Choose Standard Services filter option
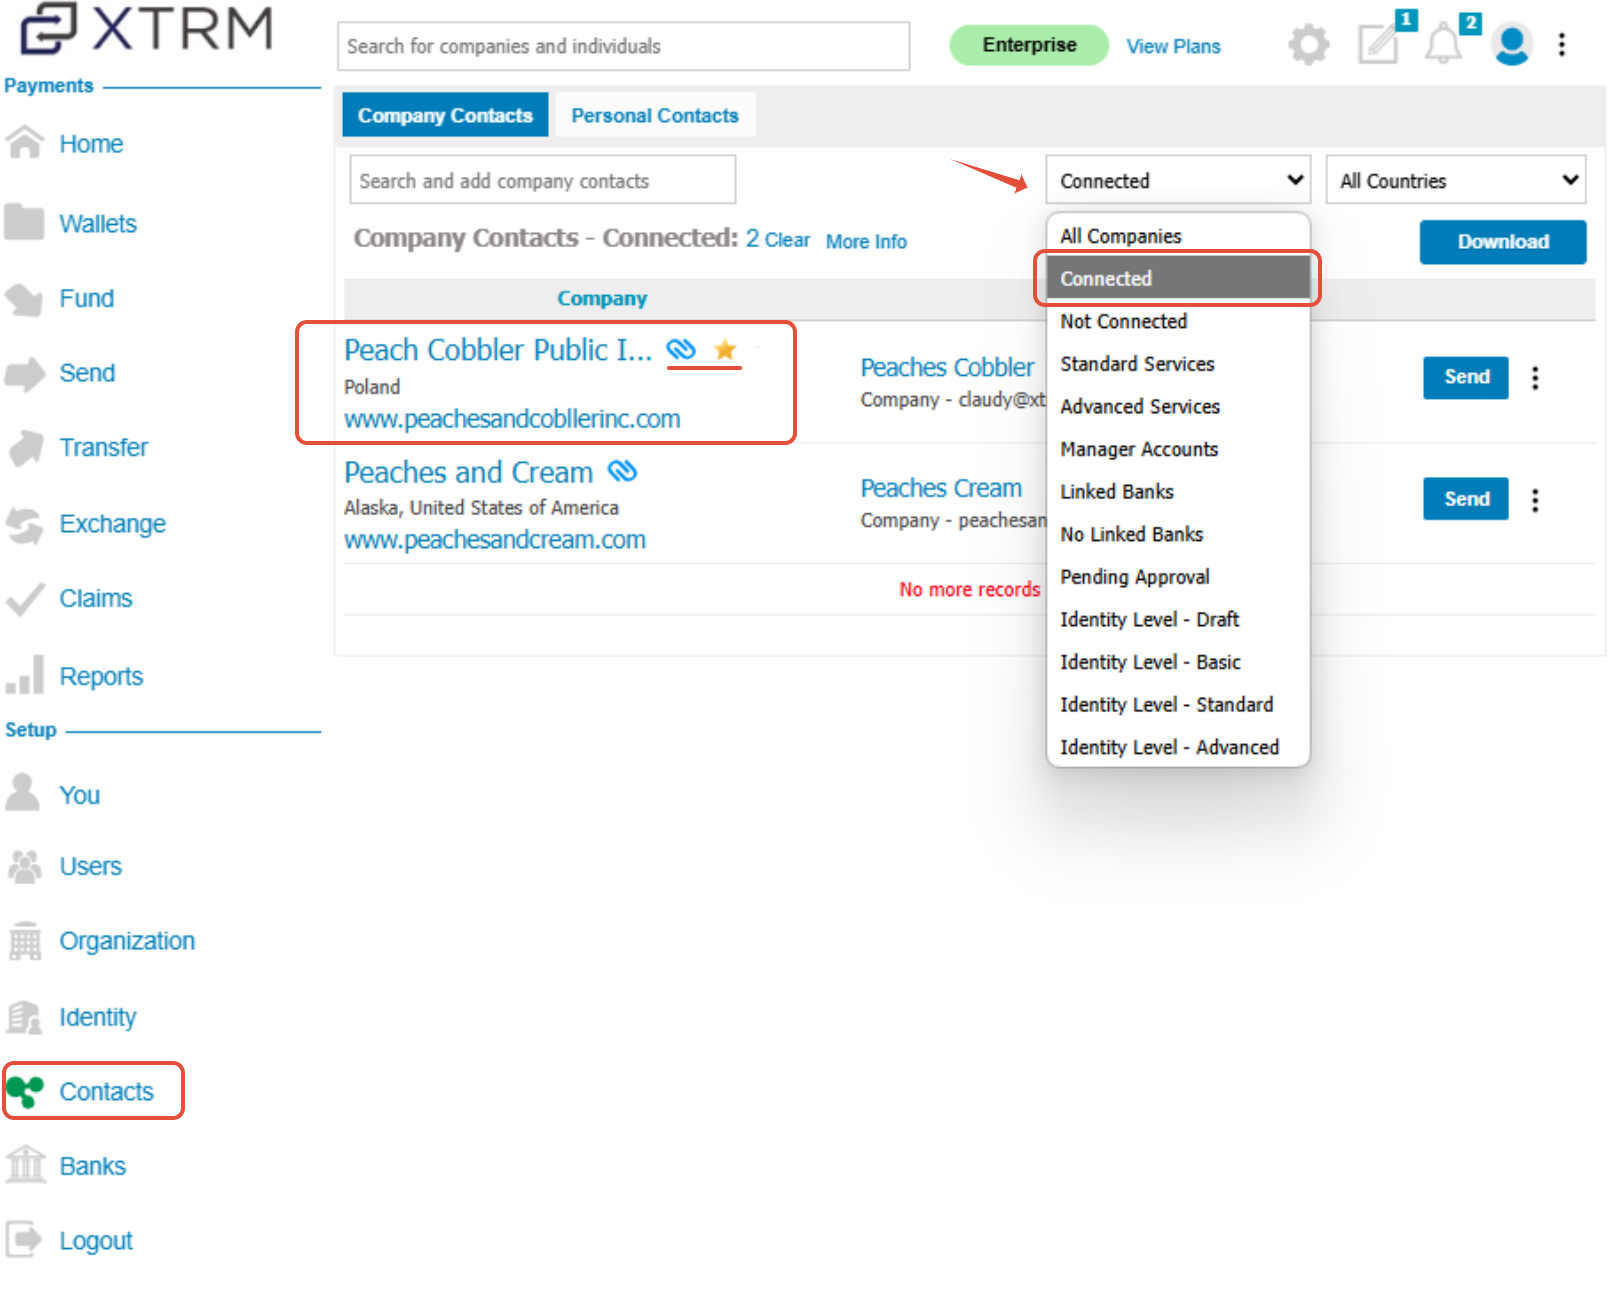Image resolution: width=1617 pixels, height=1308 pixels. [x=1178, y=364]
